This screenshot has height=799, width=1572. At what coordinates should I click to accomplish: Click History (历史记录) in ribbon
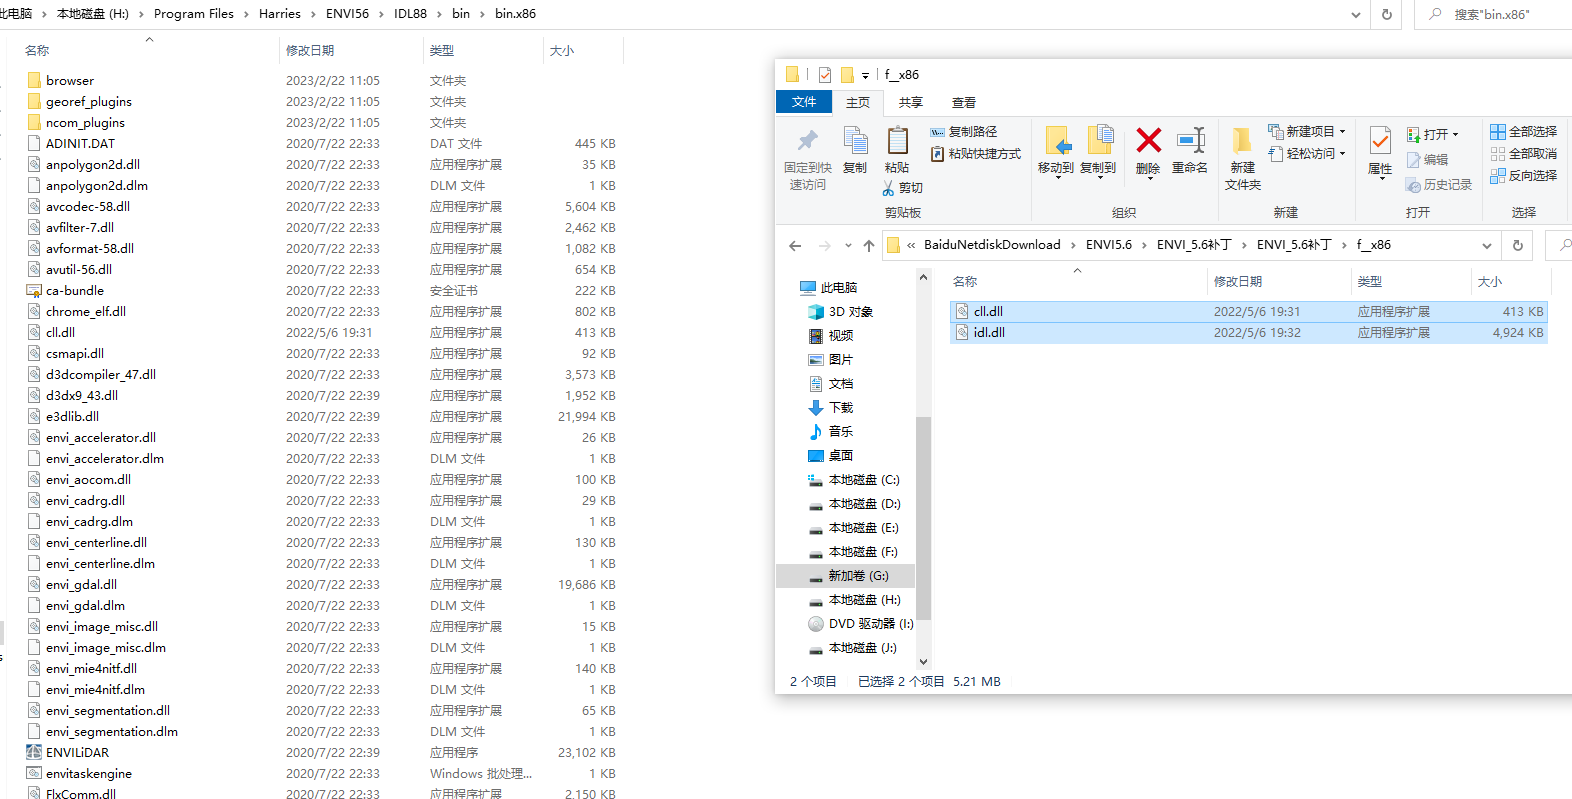pos(1438,185)
